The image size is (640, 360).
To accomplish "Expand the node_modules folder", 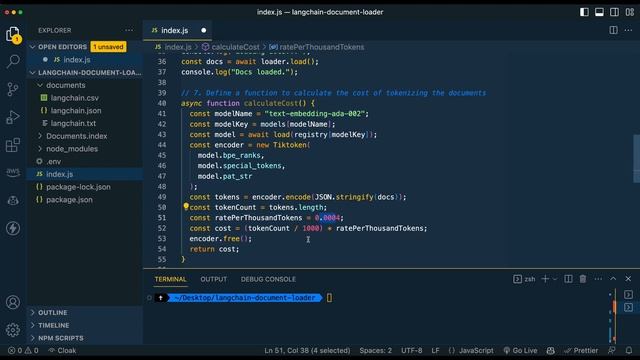I will coord(72,149).
